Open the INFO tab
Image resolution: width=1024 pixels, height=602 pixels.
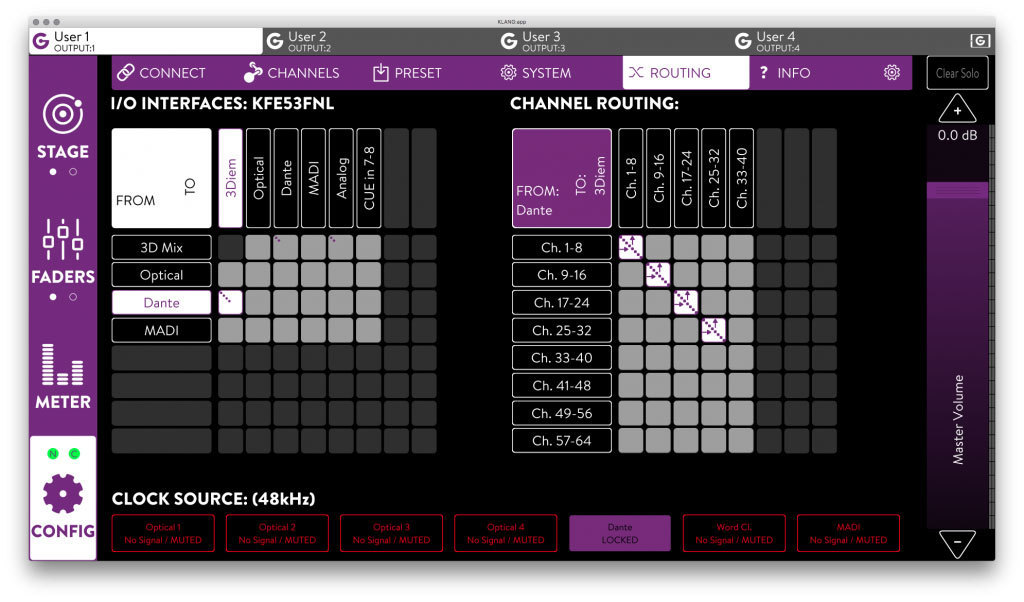point(785,72)
